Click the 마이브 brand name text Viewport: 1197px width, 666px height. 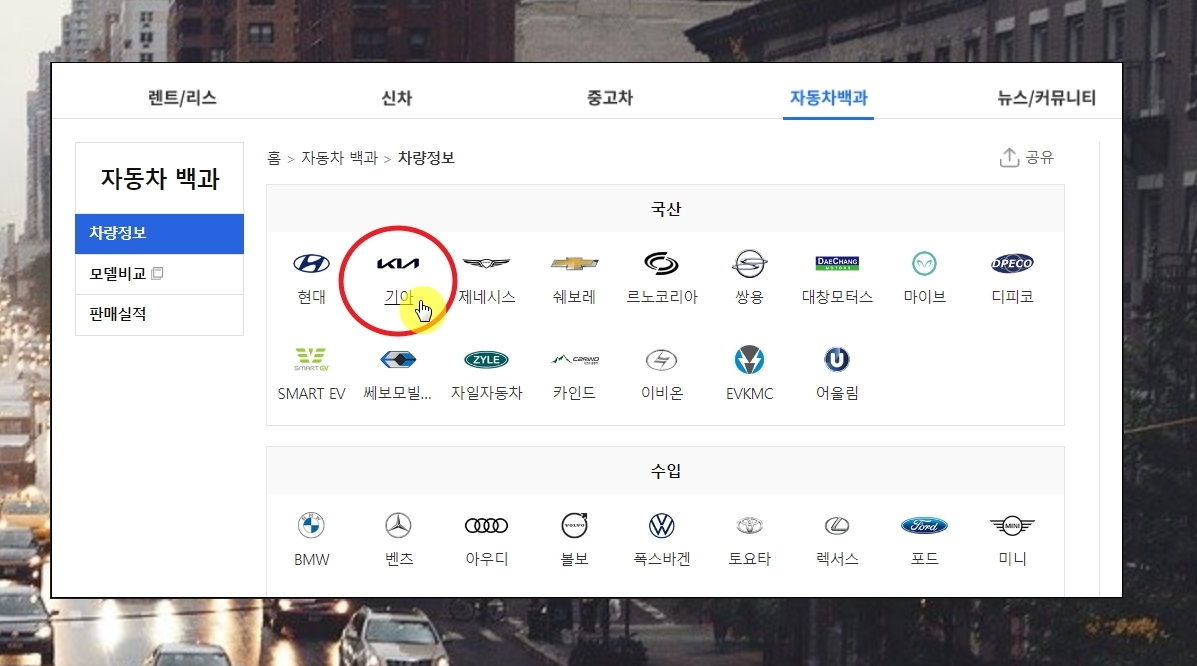coord(924,297)
